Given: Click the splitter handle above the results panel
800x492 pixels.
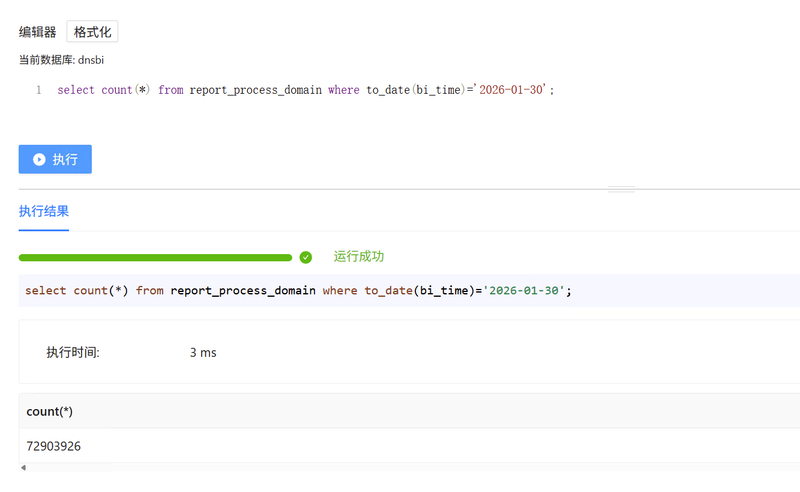Looking at the screenshot, I should coord(621,189).
